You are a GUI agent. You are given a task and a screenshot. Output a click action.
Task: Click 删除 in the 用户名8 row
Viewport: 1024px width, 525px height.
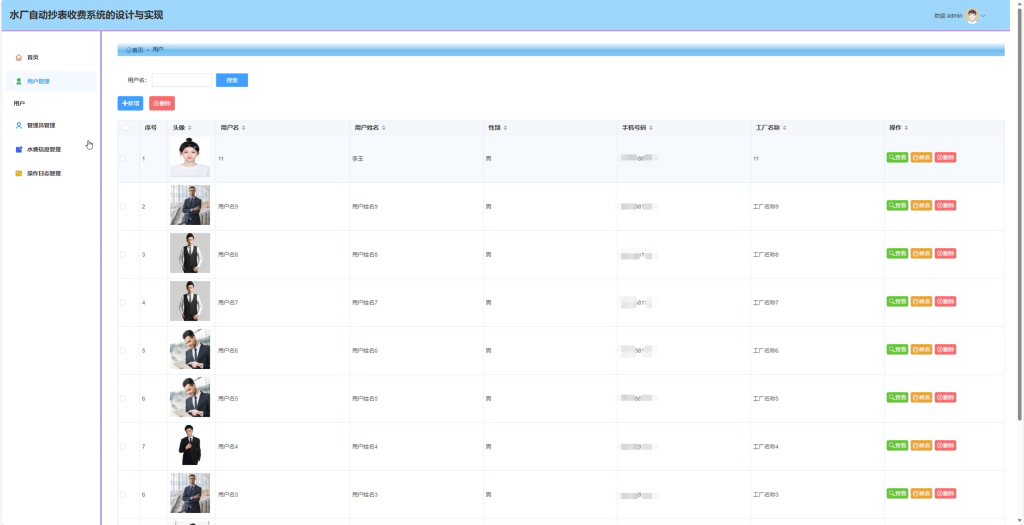[946, 253]
